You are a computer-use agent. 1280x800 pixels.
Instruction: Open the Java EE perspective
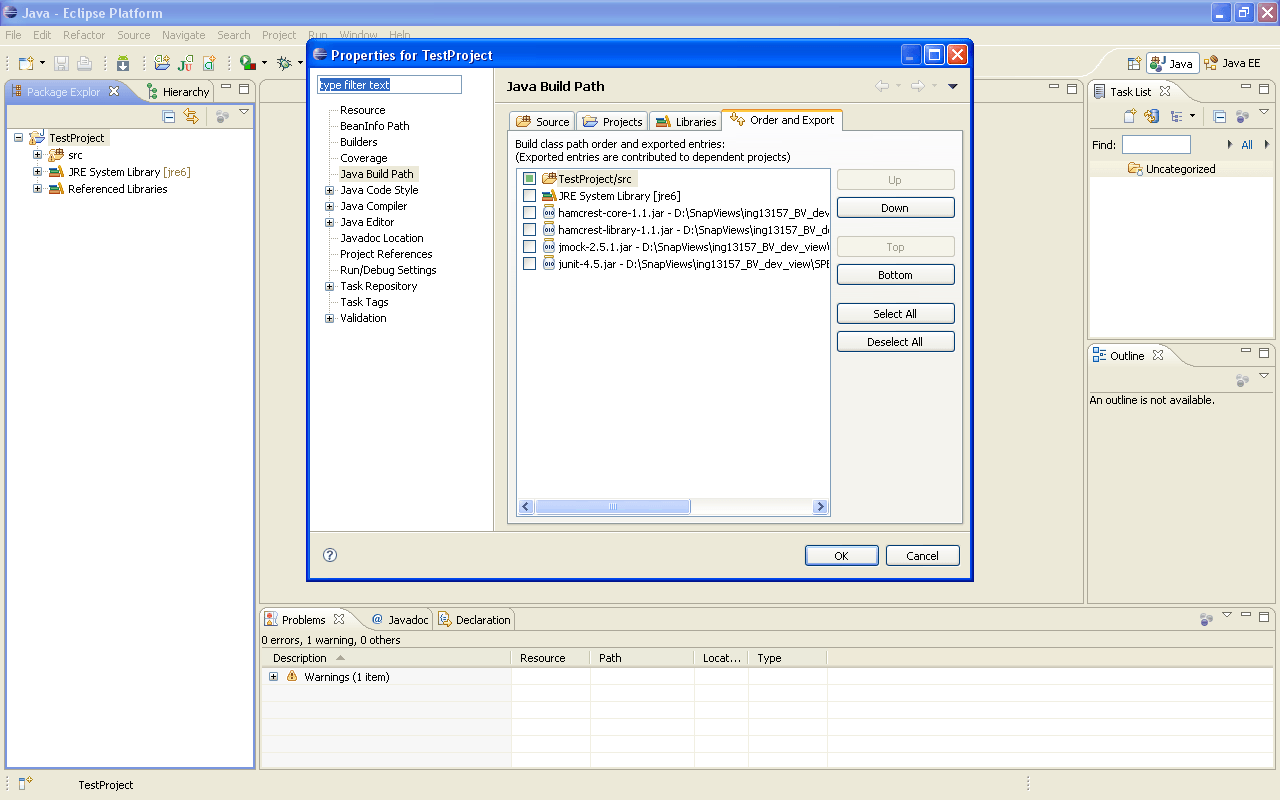click(1232, 63)
